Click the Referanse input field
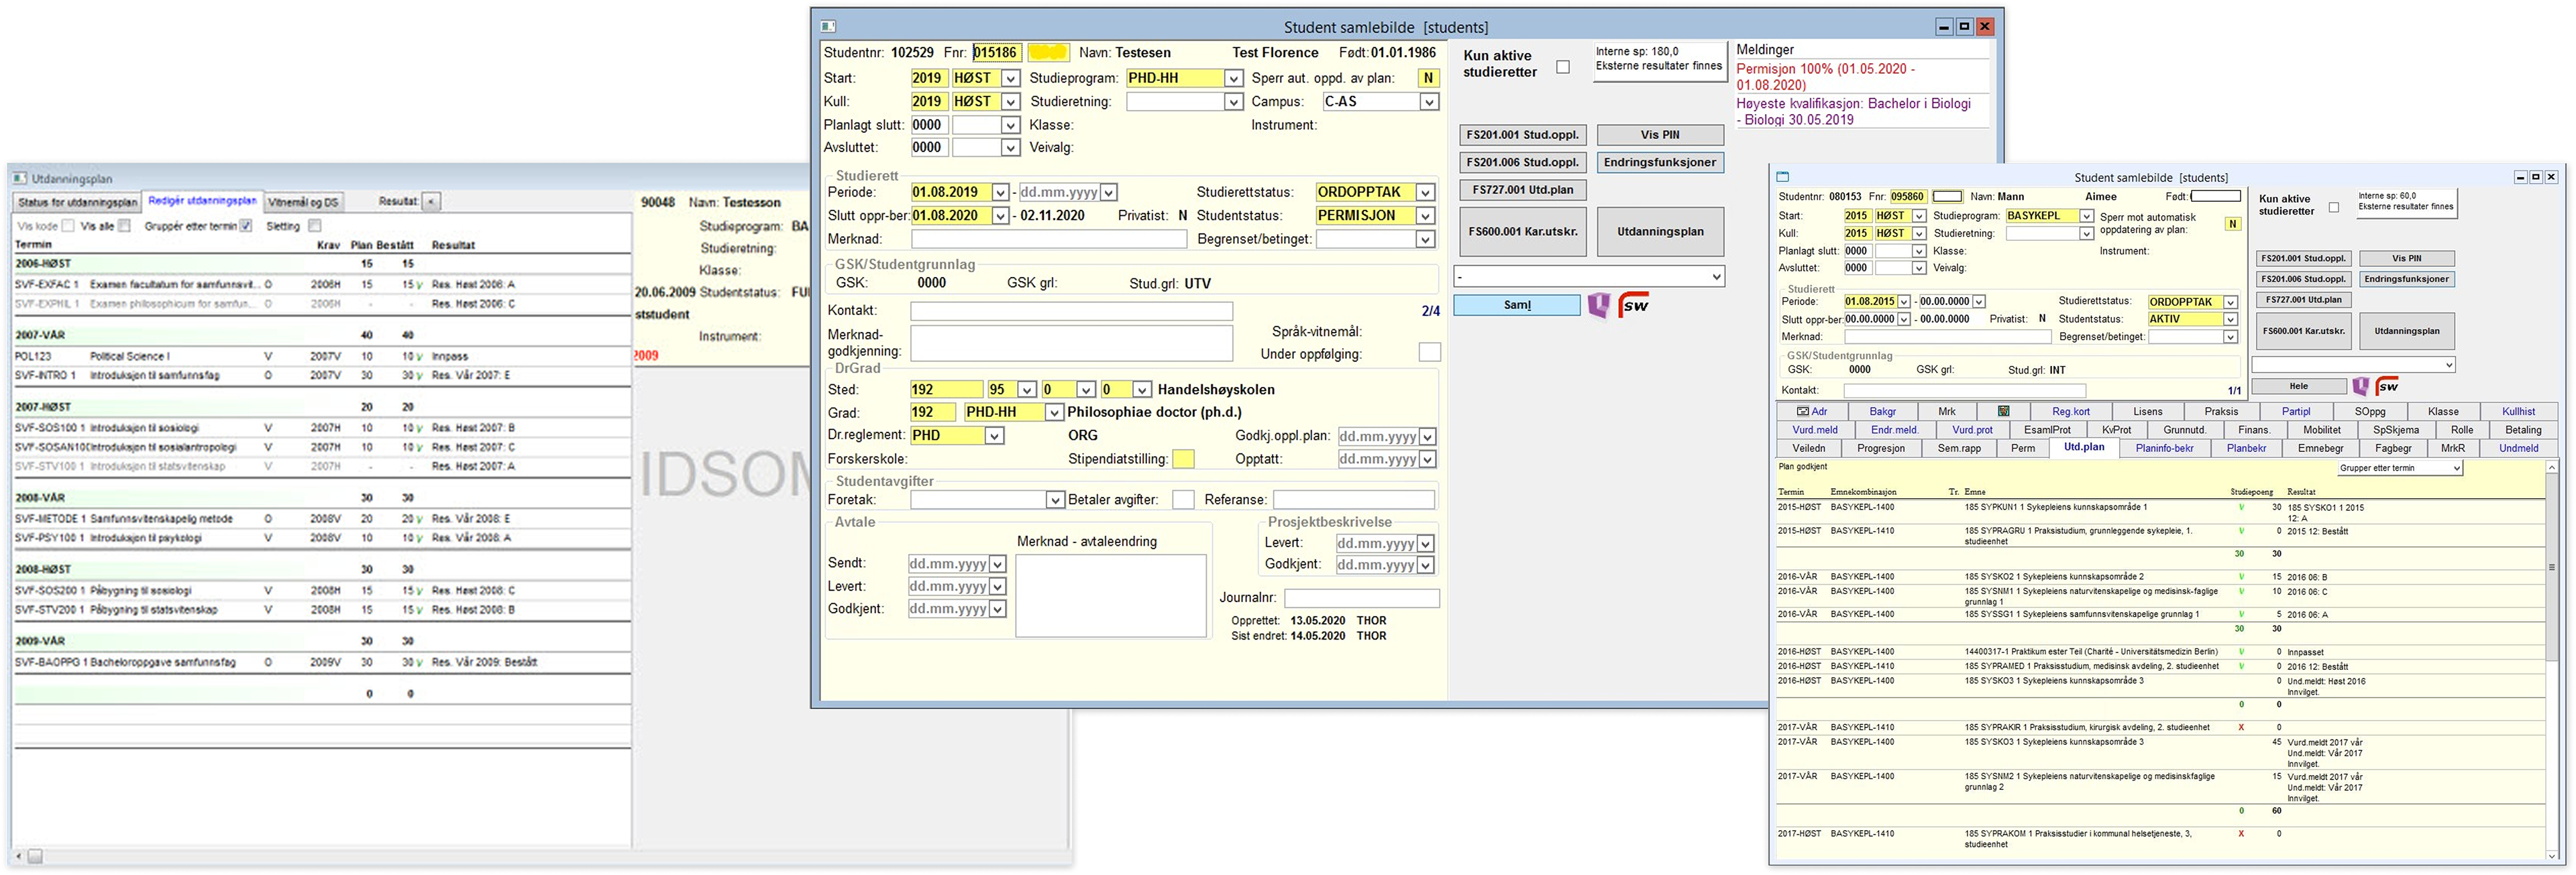 pos(1354,499)
